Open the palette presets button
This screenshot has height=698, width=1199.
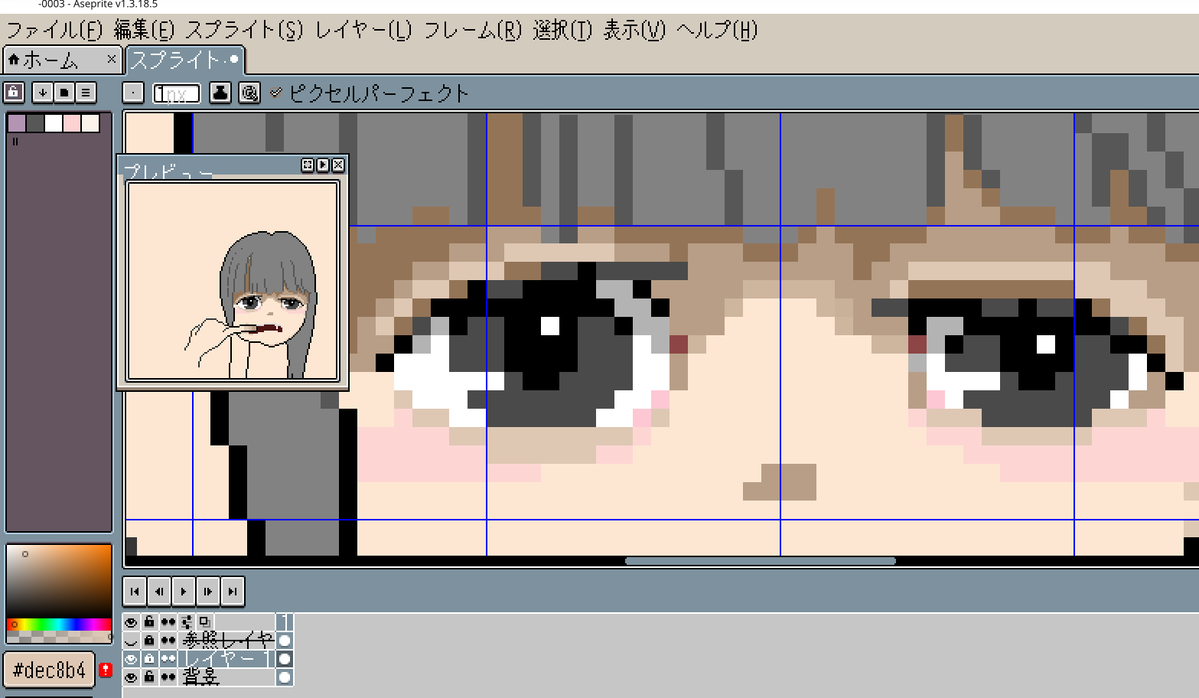tap(64, 93)
